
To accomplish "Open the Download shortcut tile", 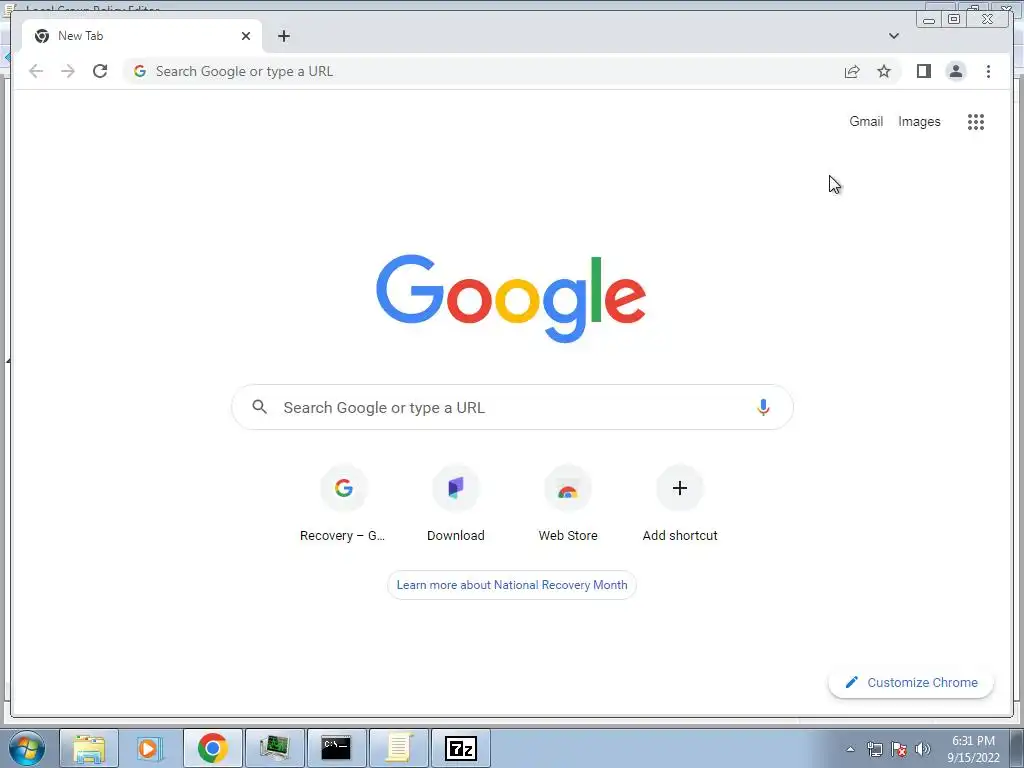I will coord(456,504).
